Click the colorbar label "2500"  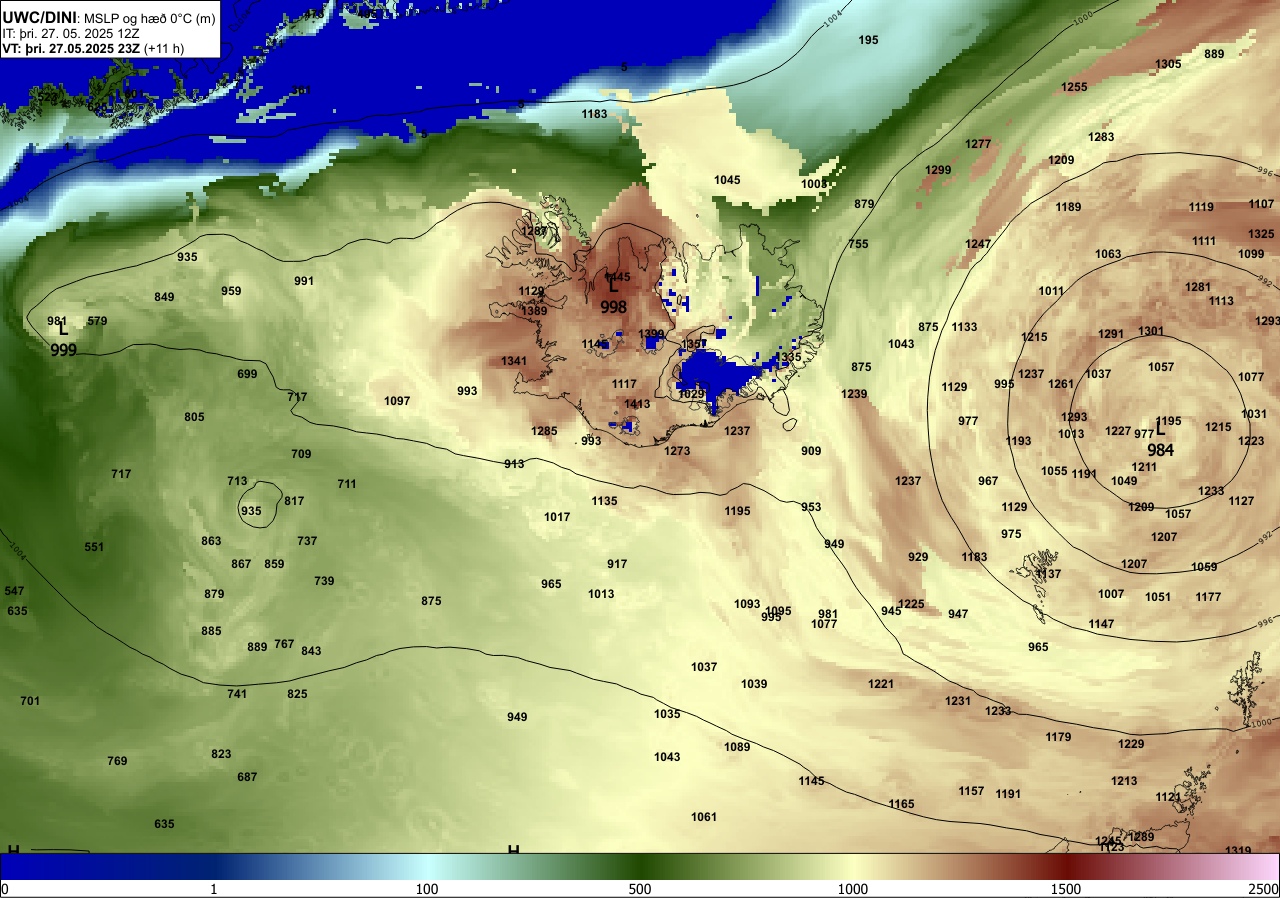pyautogui.click(x=1265, y=889)
